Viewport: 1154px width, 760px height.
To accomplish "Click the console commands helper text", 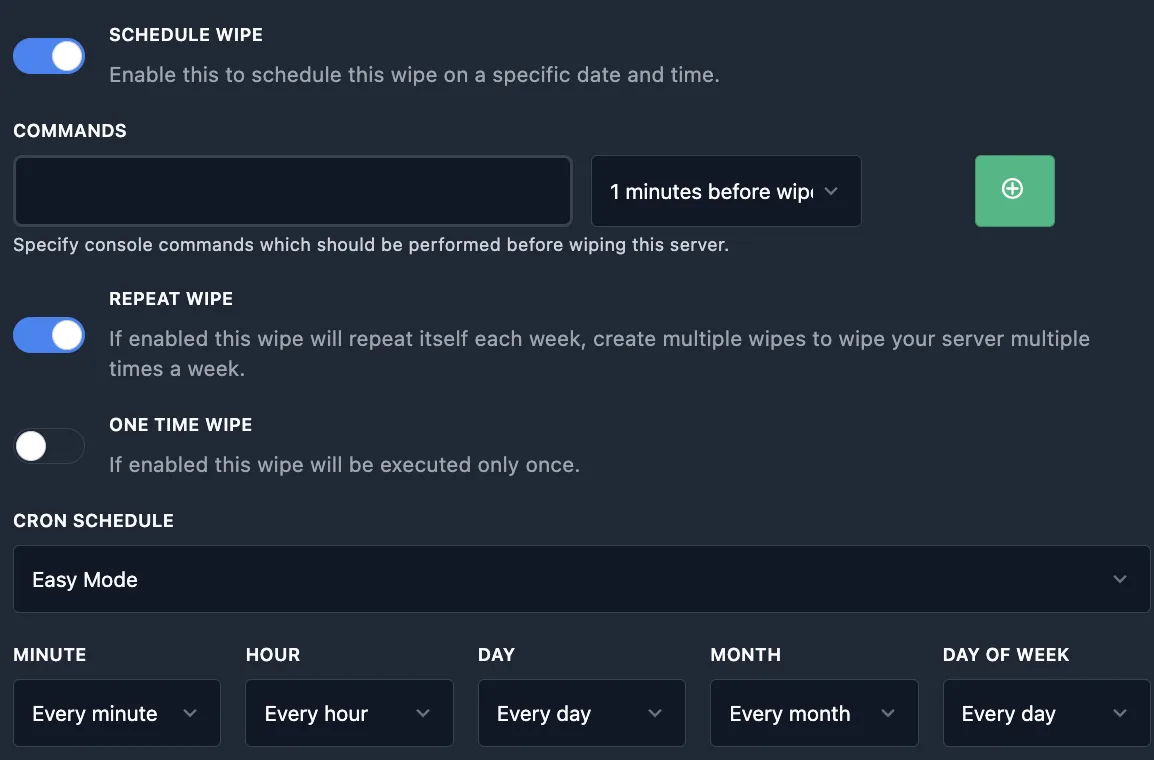I will pos(370,245).
